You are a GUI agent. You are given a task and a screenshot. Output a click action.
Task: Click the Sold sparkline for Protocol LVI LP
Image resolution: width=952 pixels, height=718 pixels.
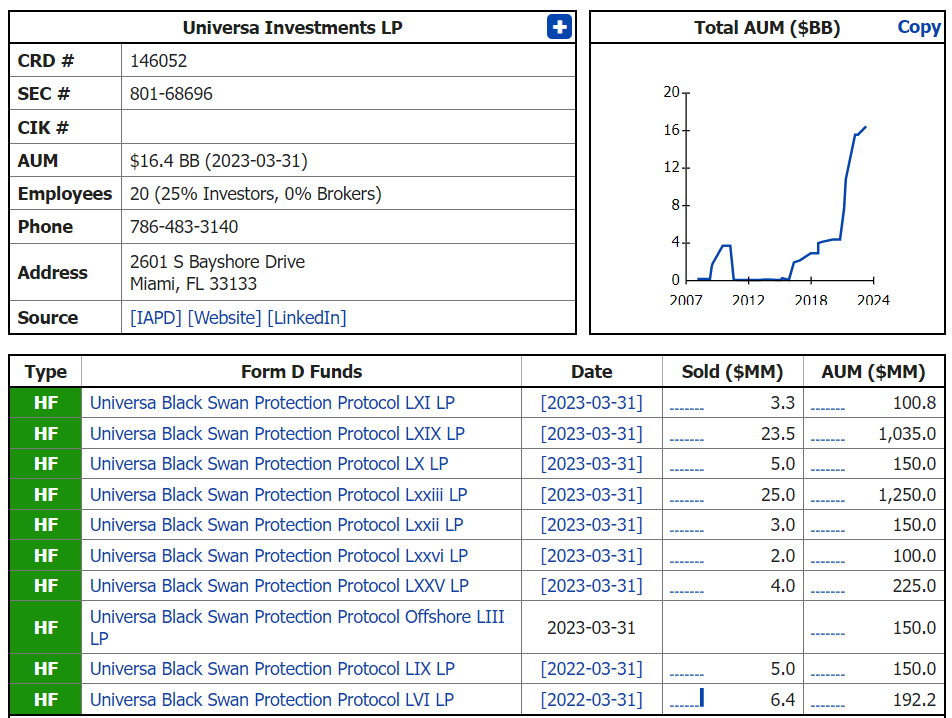point(687,700)
